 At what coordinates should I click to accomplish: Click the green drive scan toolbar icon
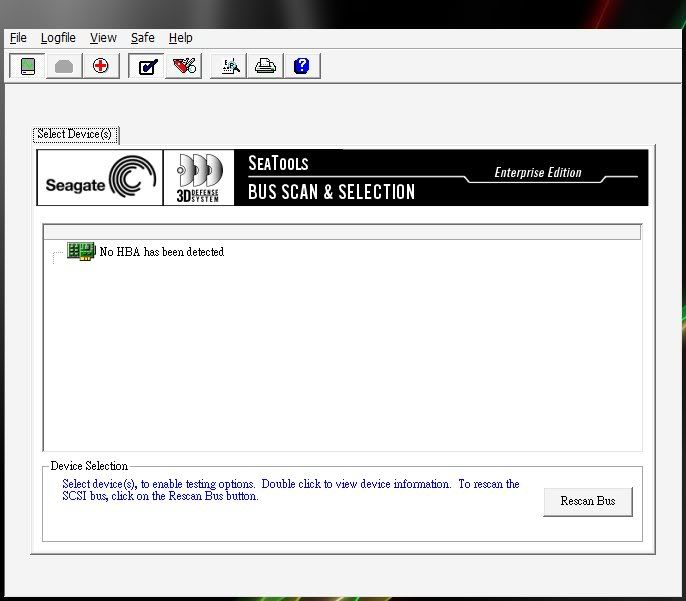tap(28, 66)
